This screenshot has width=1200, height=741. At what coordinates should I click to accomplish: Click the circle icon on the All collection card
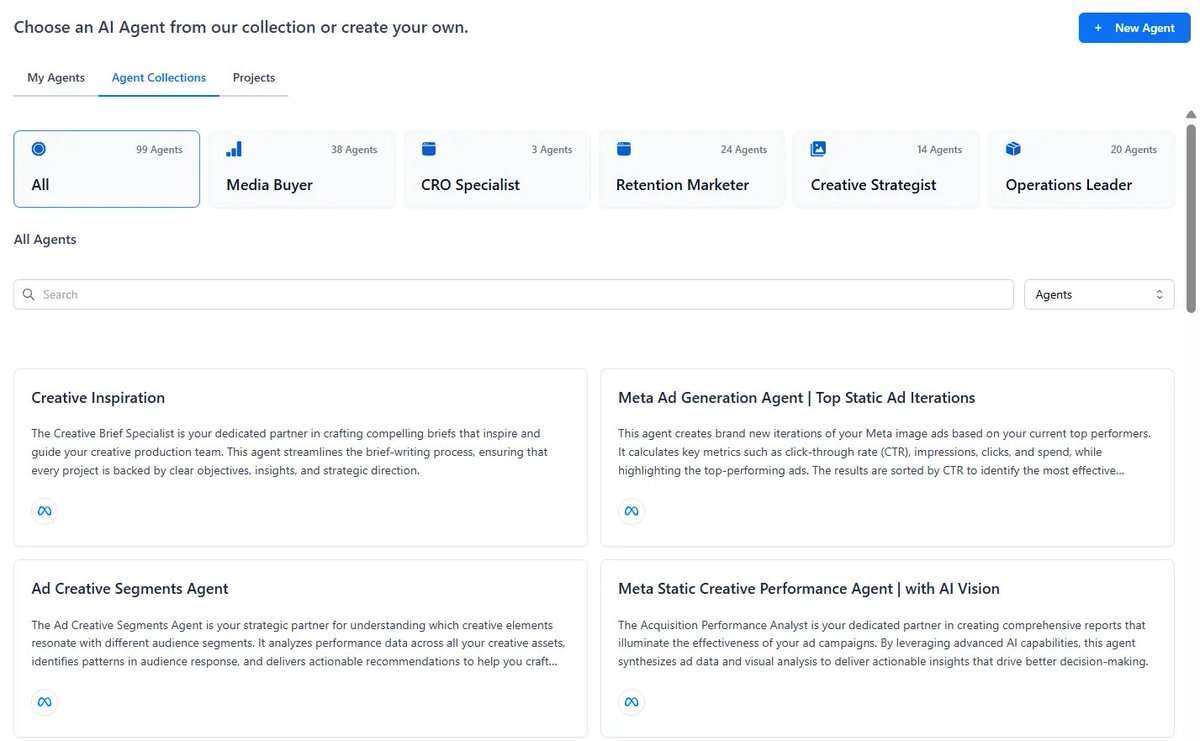[x=39, y=149]
